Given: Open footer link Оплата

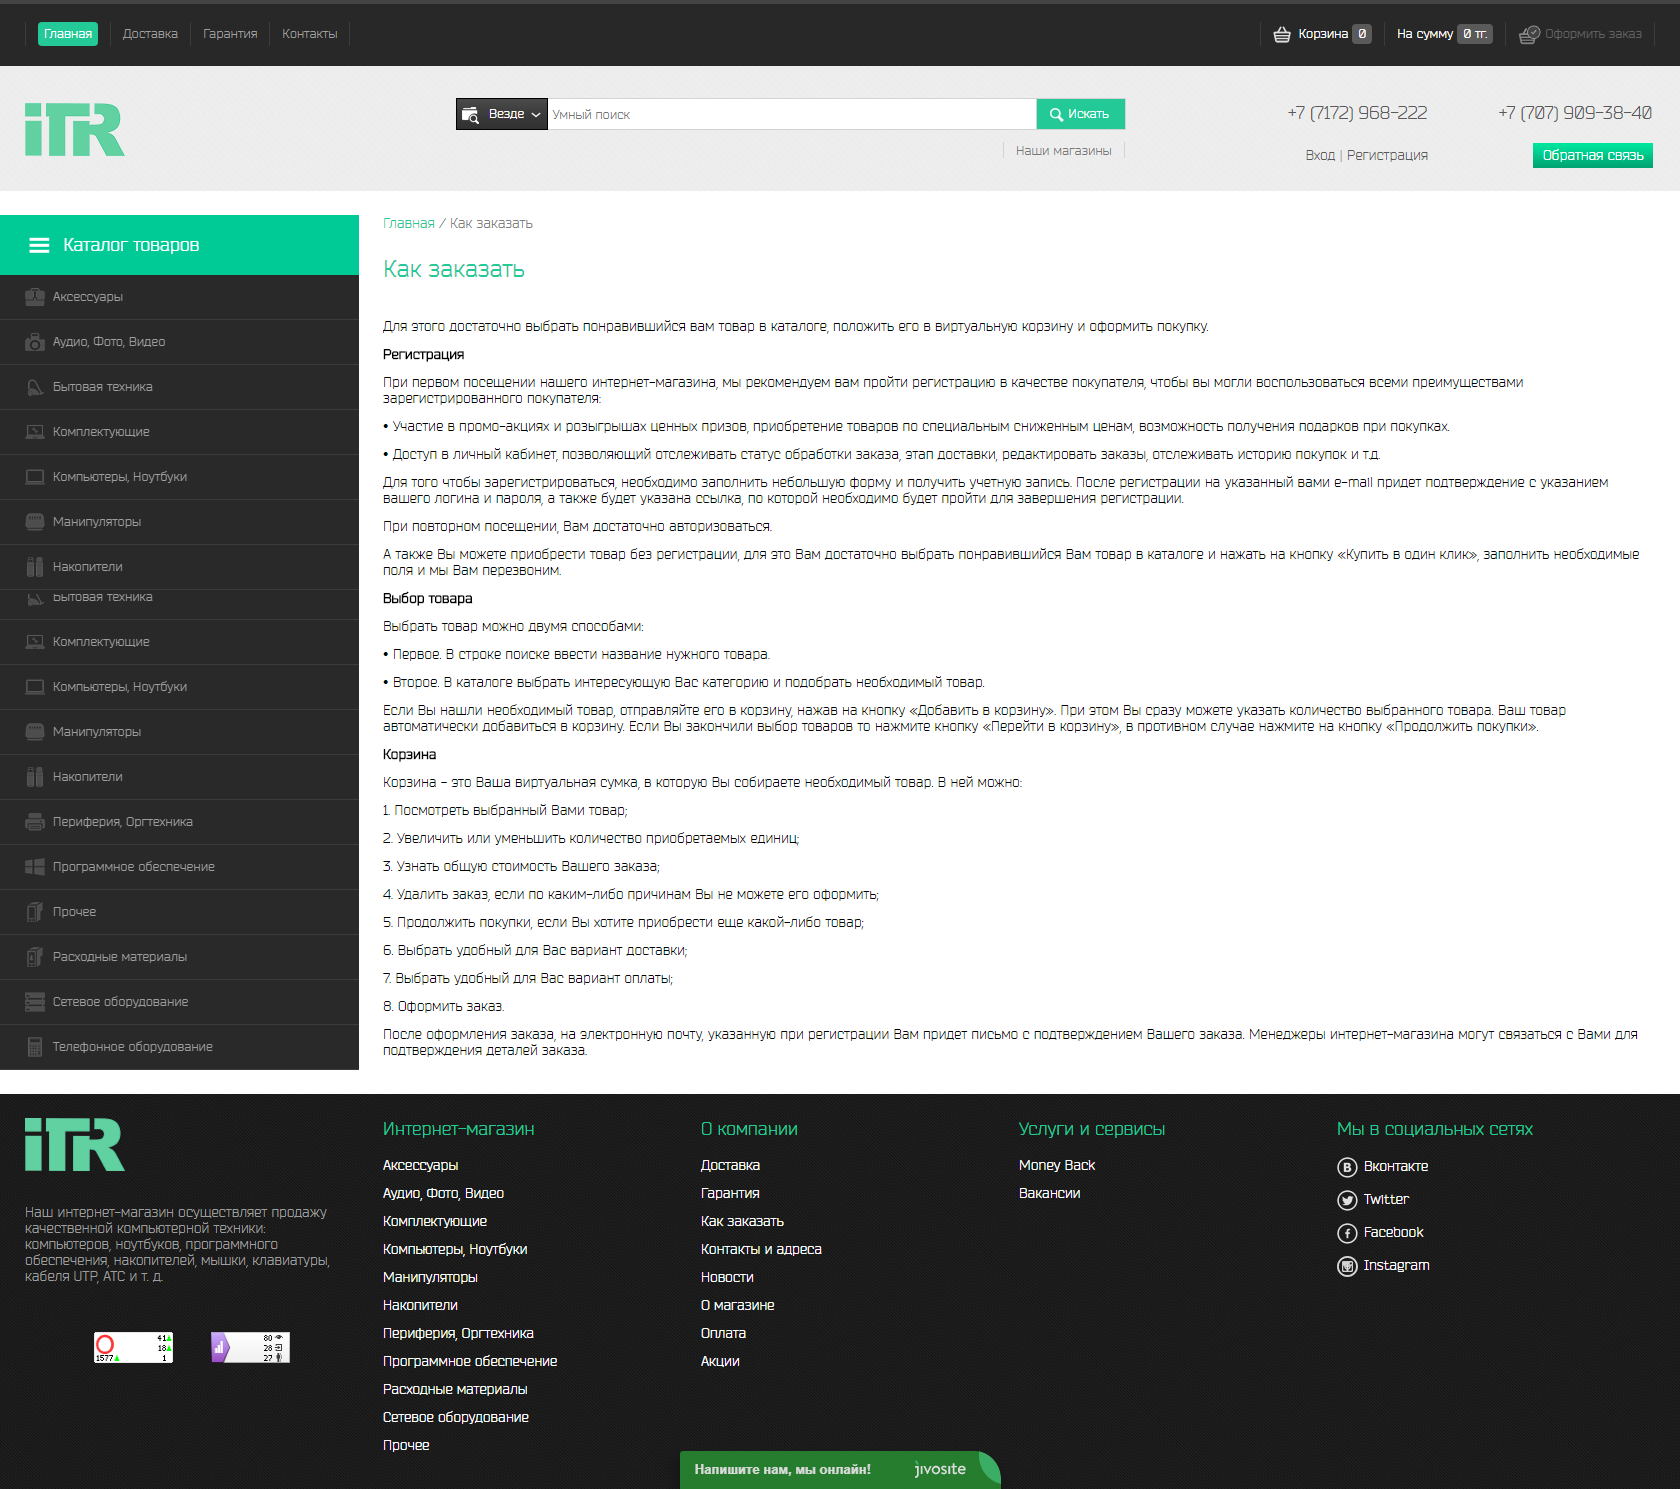Looking at the screenshot, I should click(x=723, y=1333).
